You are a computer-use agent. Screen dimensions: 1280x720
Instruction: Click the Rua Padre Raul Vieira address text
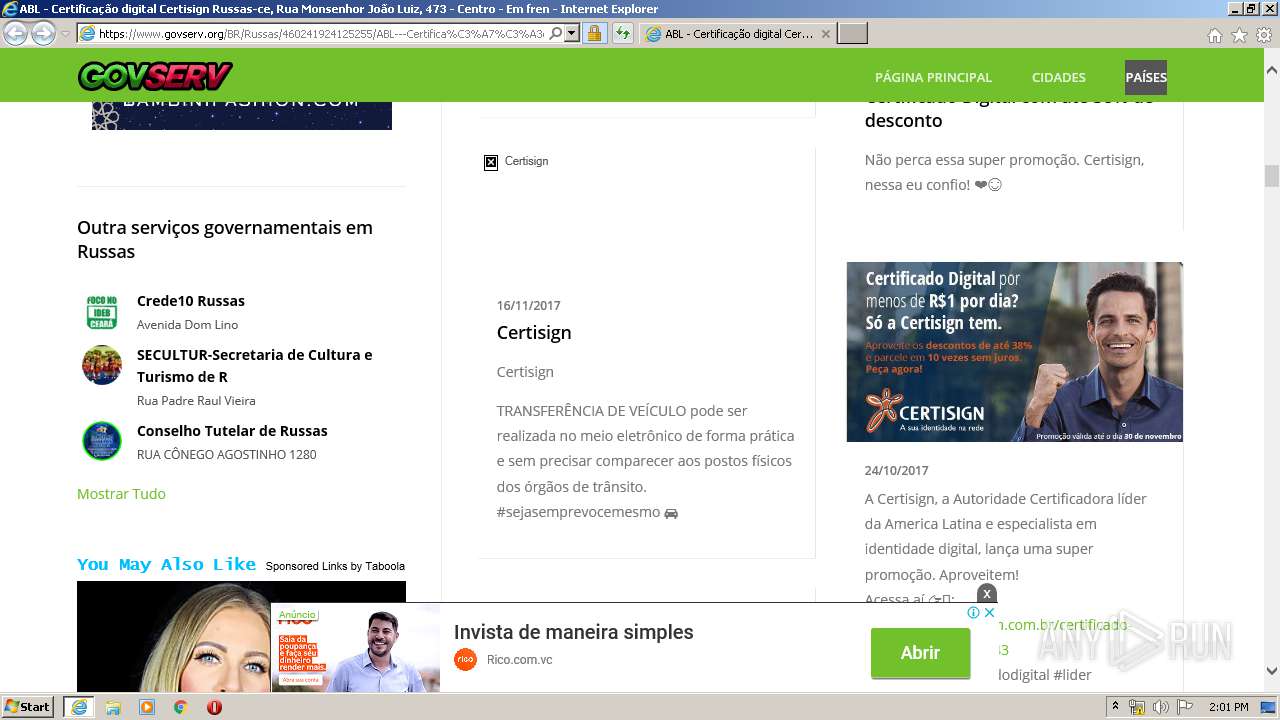pyautogui.click(x=196, y=401)
